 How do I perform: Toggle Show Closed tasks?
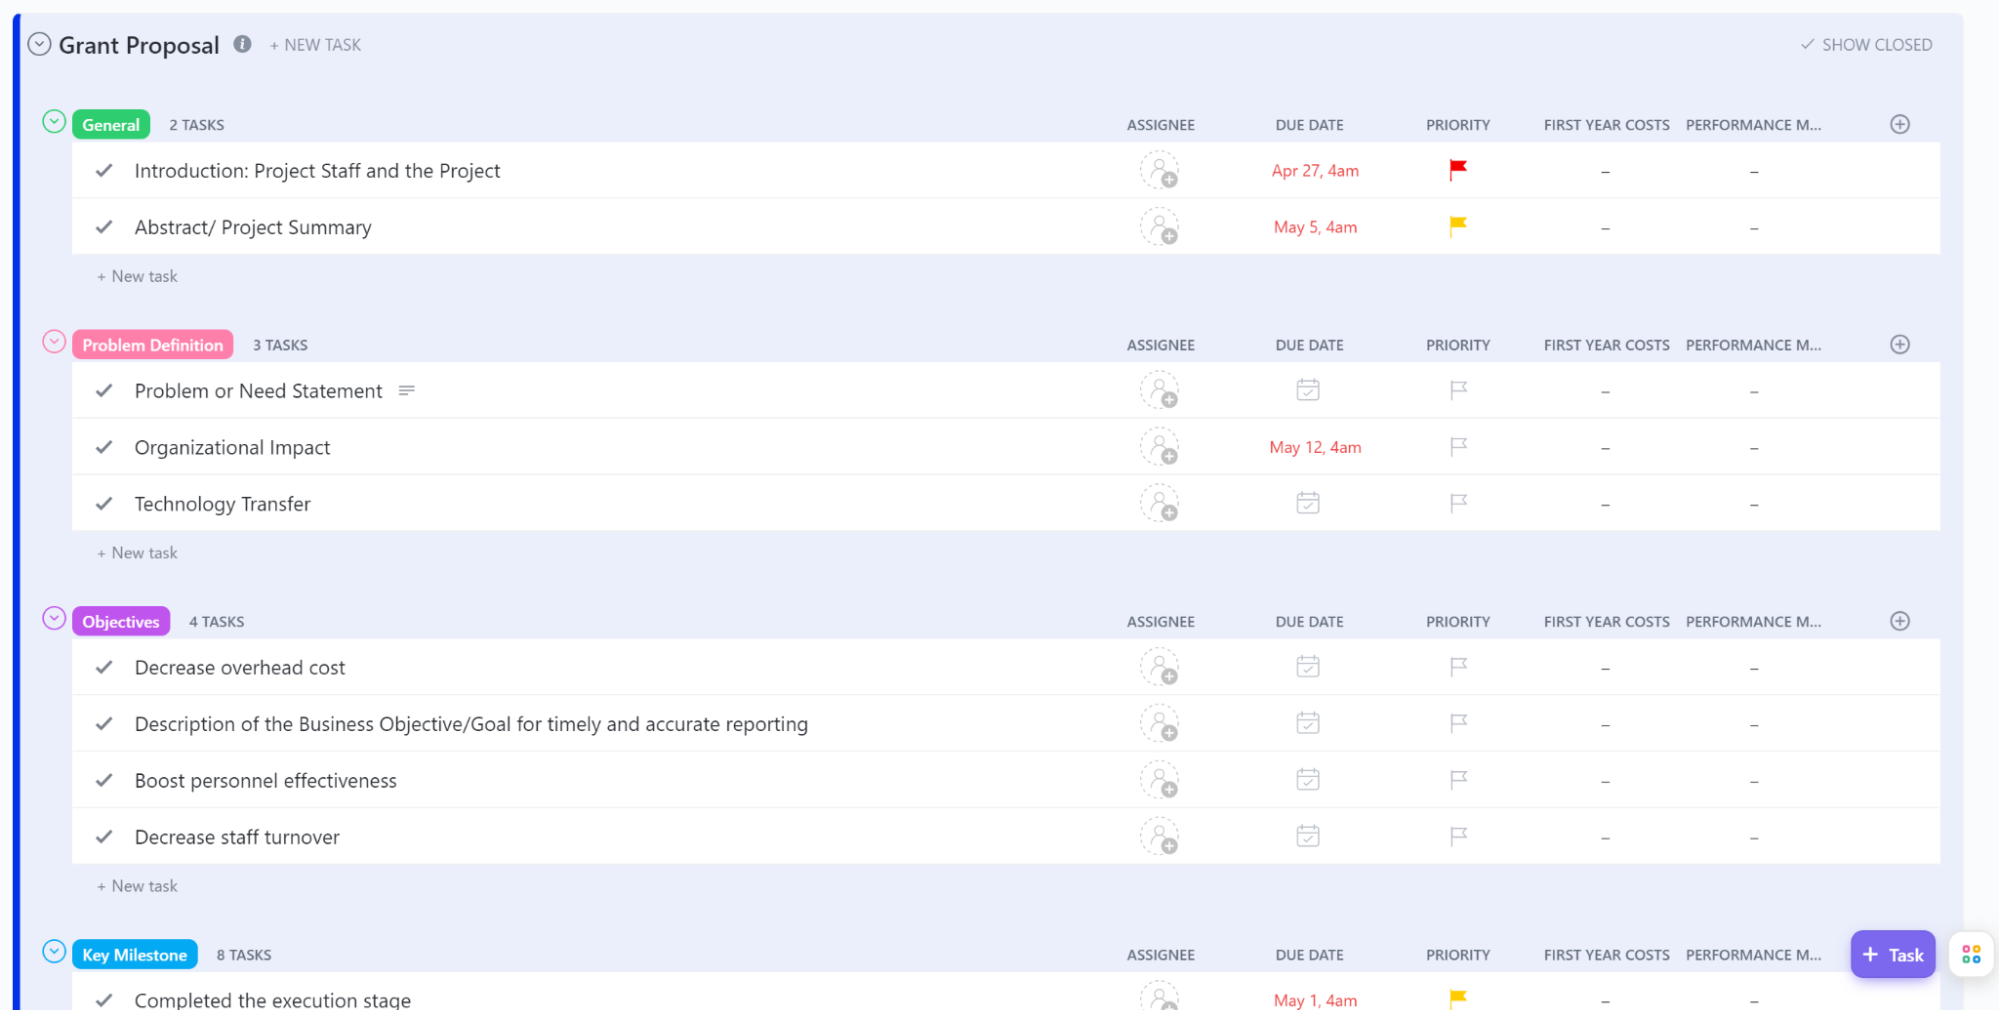(x=1866, y=45)
